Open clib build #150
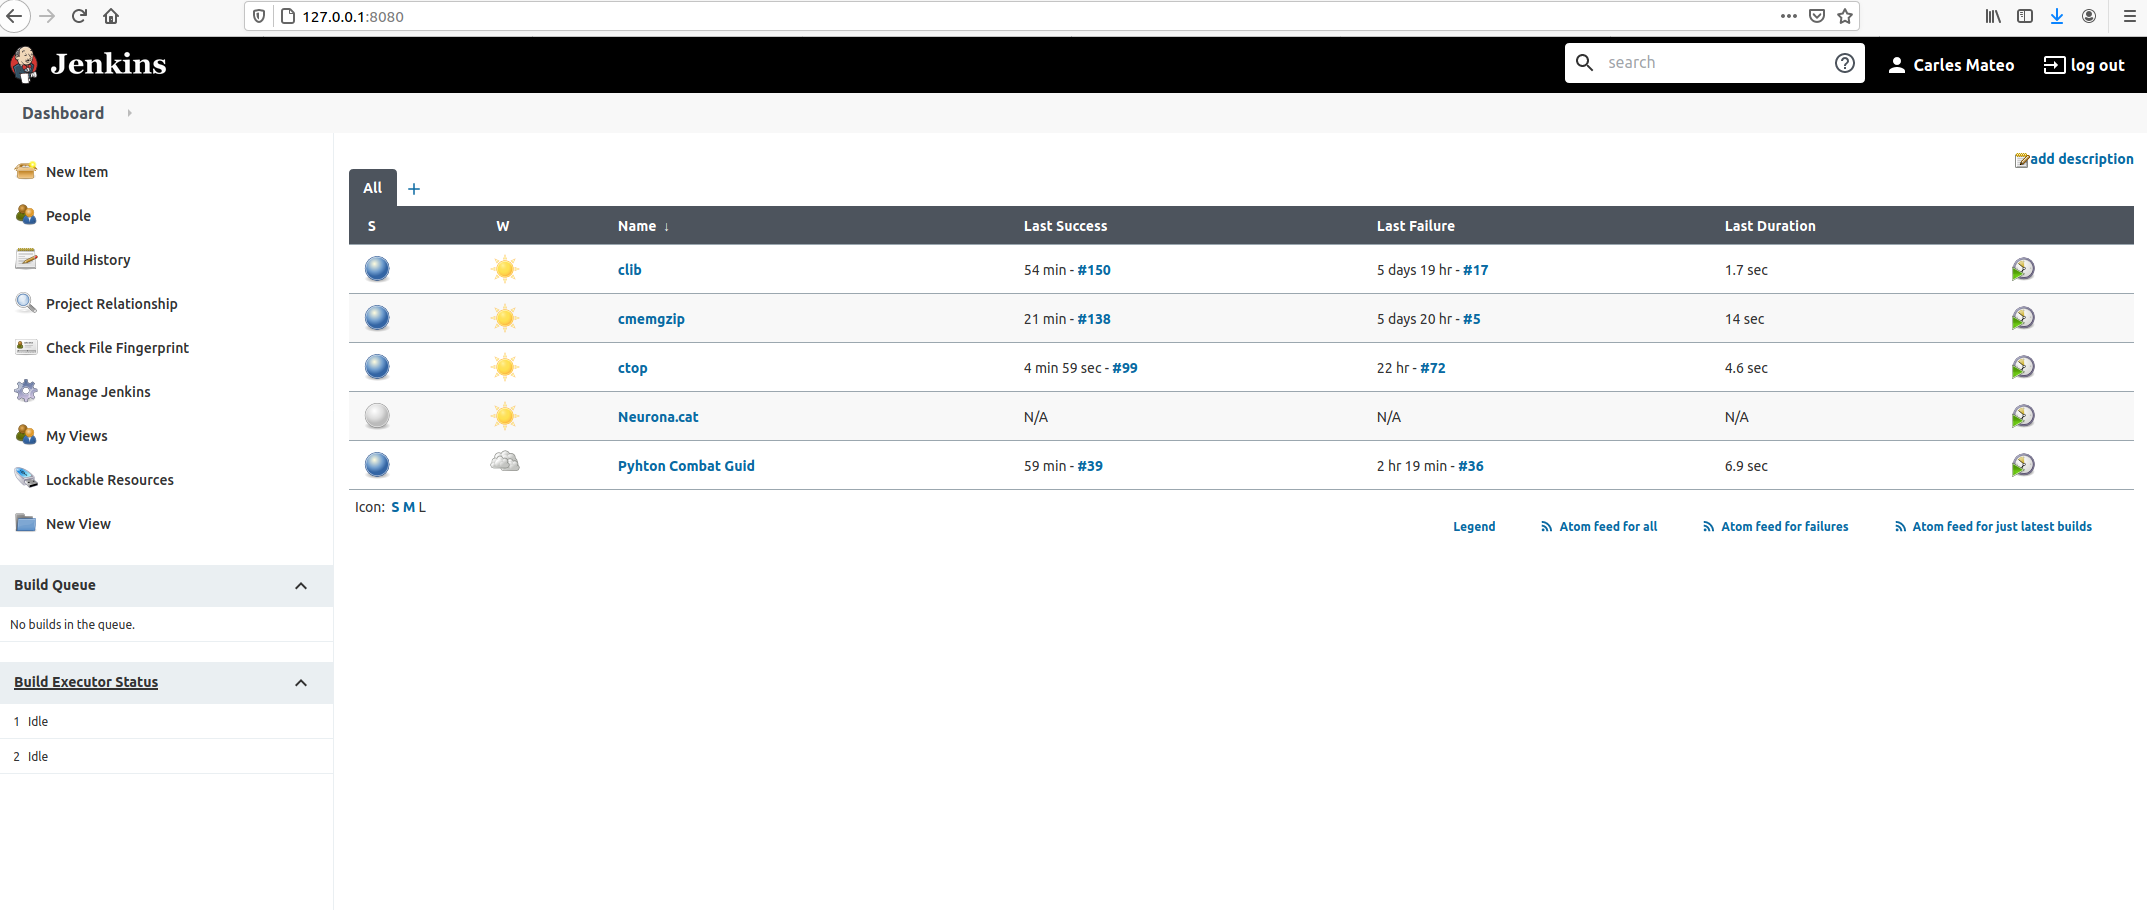 pyautogui.click(x=1094, y=270)
